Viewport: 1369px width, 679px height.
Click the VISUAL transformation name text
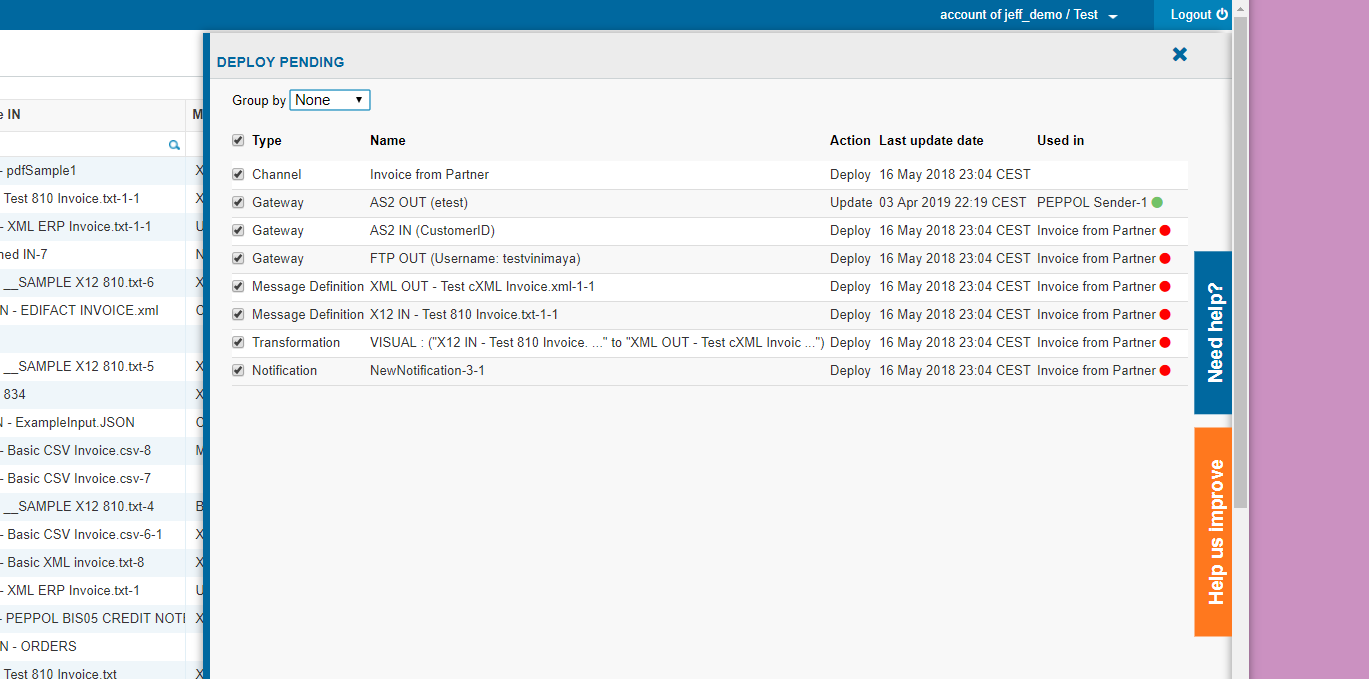pos(597,342)
